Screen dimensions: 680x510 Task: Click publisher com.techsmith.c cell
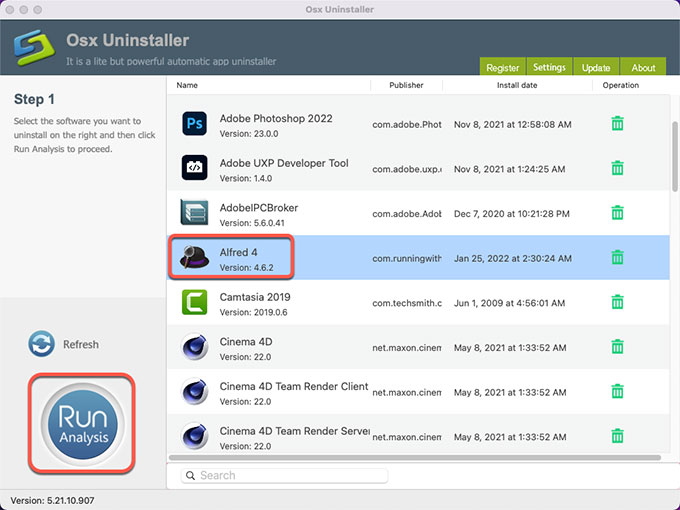pyautogui.click(x=407, y=303)
